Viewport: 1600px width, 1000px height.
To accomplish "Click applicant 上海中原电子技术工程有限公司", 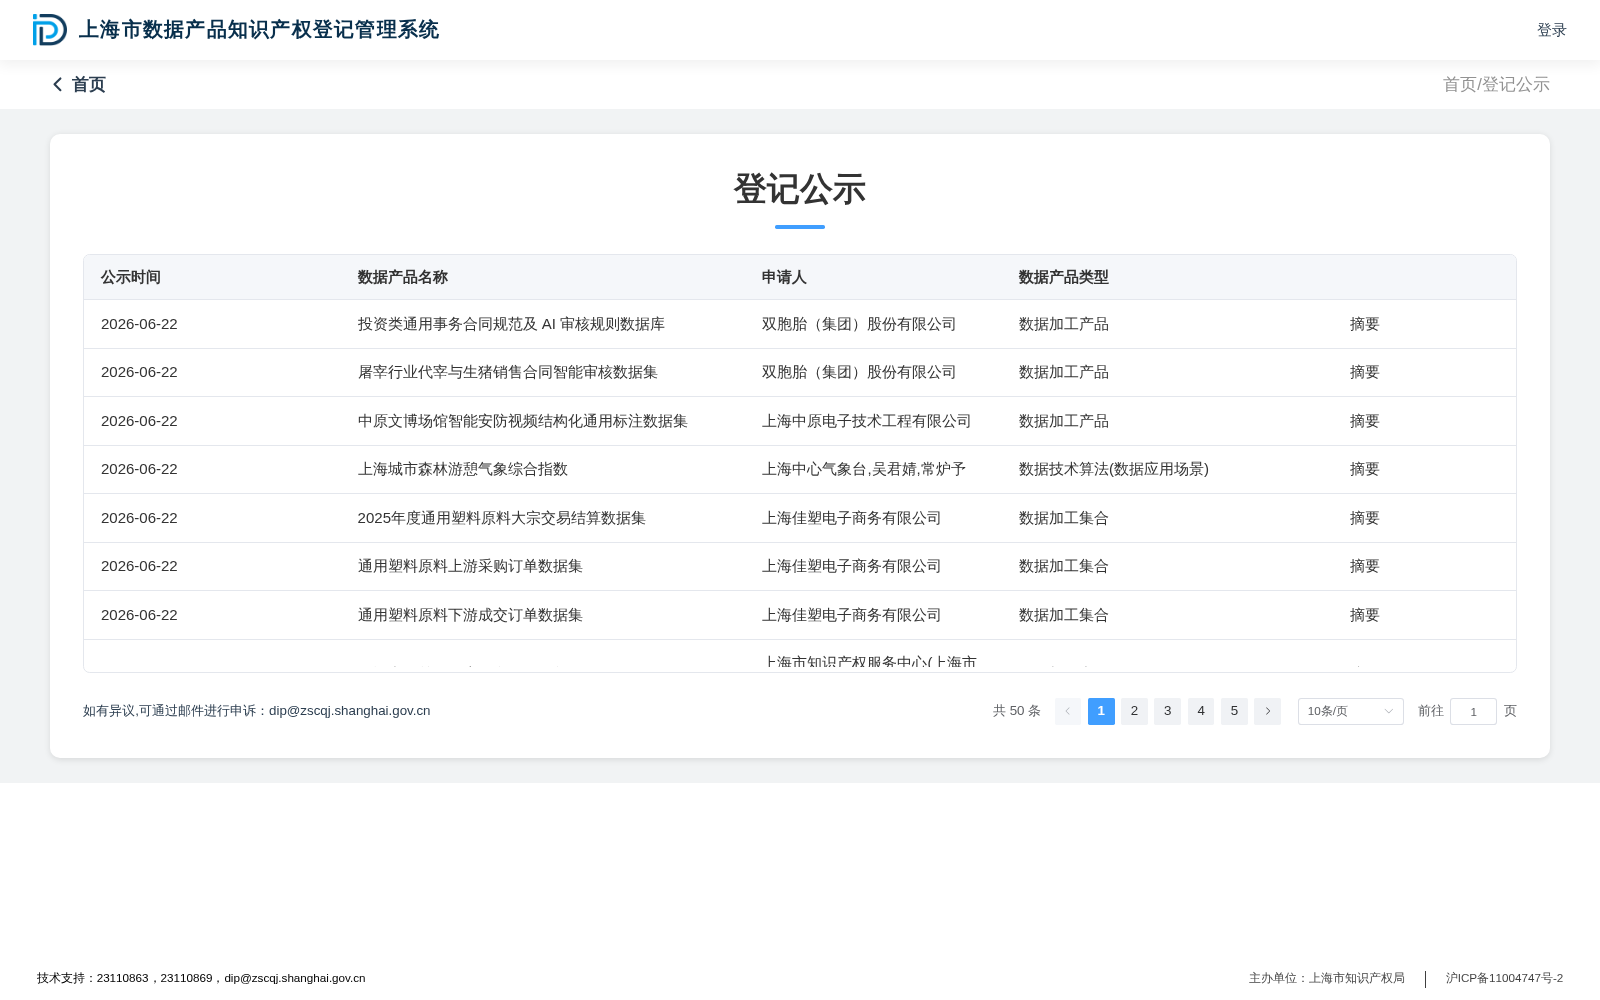I will click(866, 421).
